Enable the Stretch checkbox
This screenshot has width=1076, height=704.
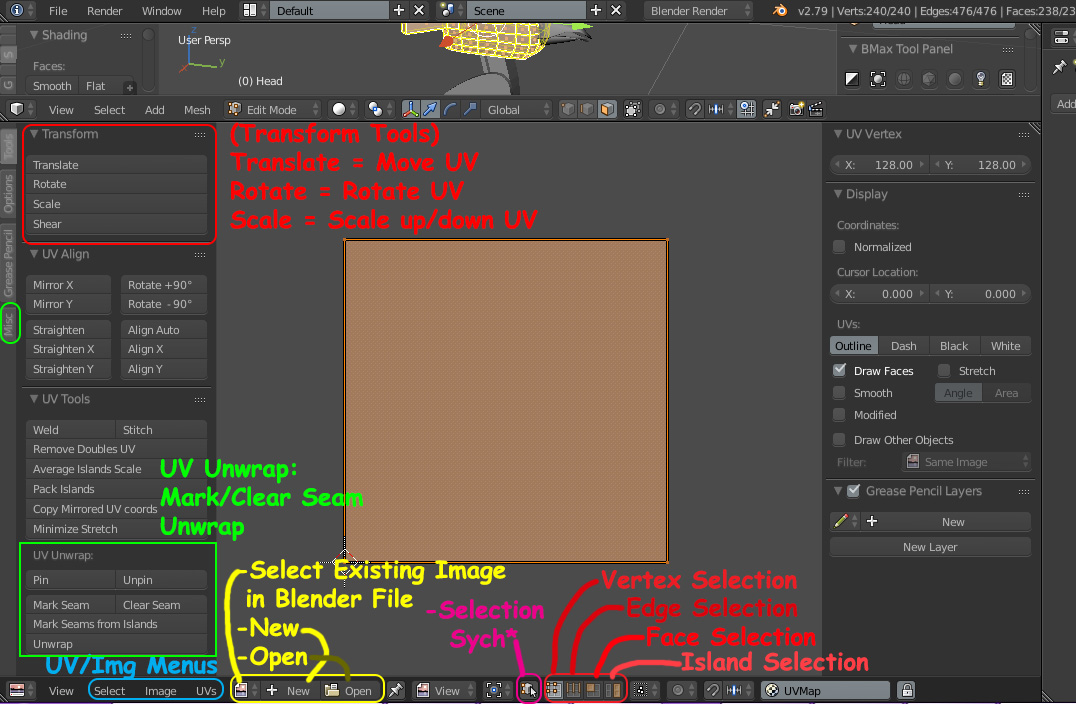coord(944,371)
